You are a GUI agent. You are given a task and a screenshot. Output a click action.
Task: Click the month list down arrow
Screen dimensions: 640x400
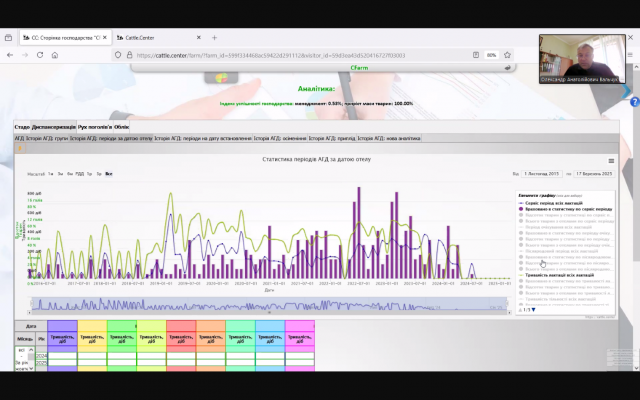(x=31, y=369)
